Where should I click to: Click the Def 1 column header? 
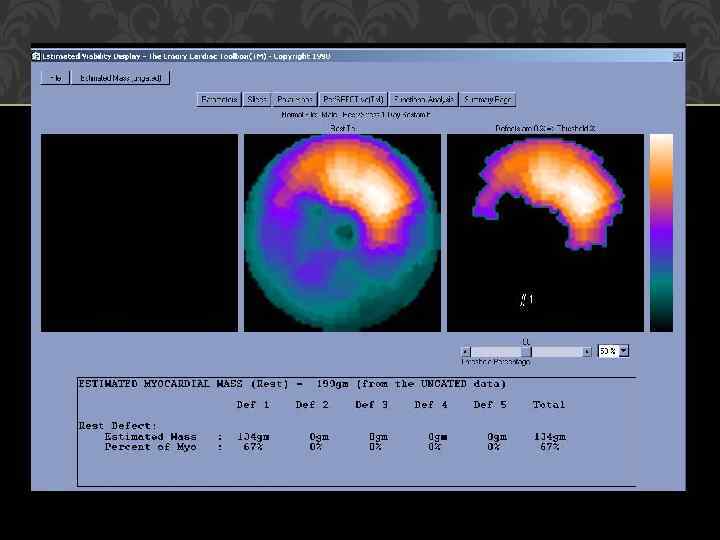click(x=253, y=405)
